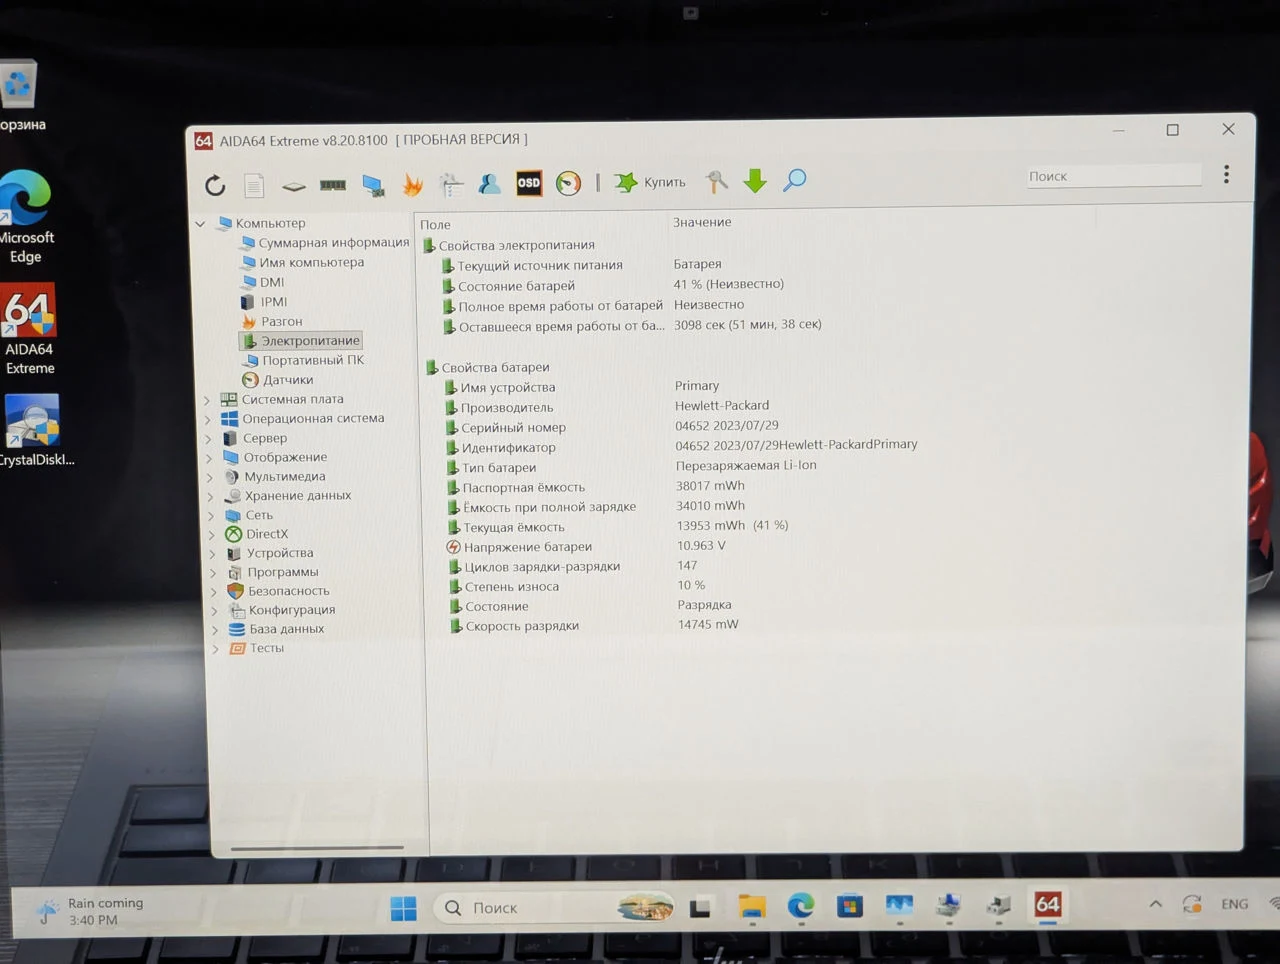Click the tools wrench-hammer icon
Viewport: 1280px width, 964px height.
click(716, 181)
